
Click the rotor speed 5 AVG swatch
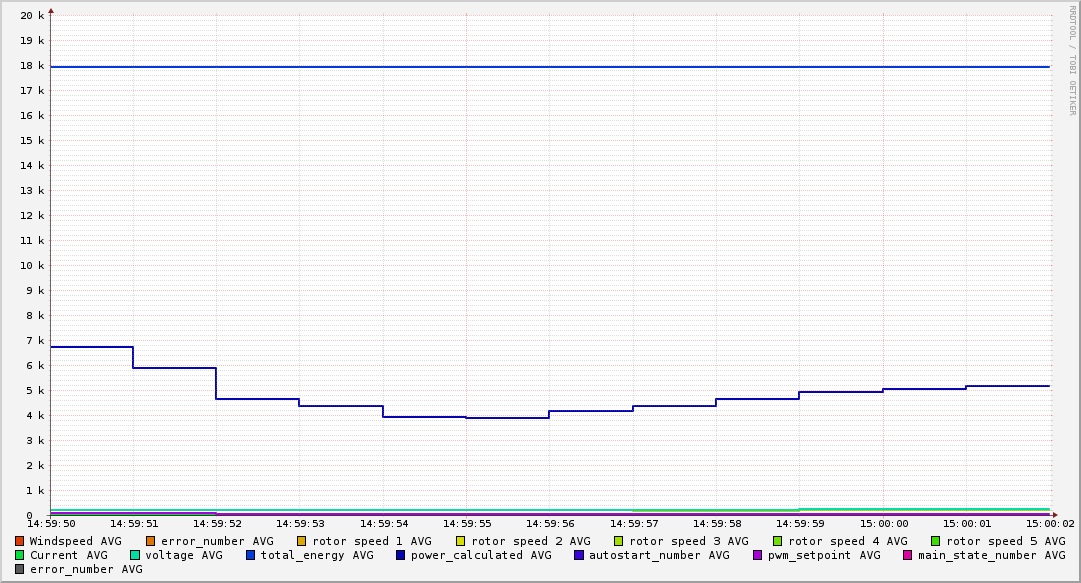click(x=936, y=541)
